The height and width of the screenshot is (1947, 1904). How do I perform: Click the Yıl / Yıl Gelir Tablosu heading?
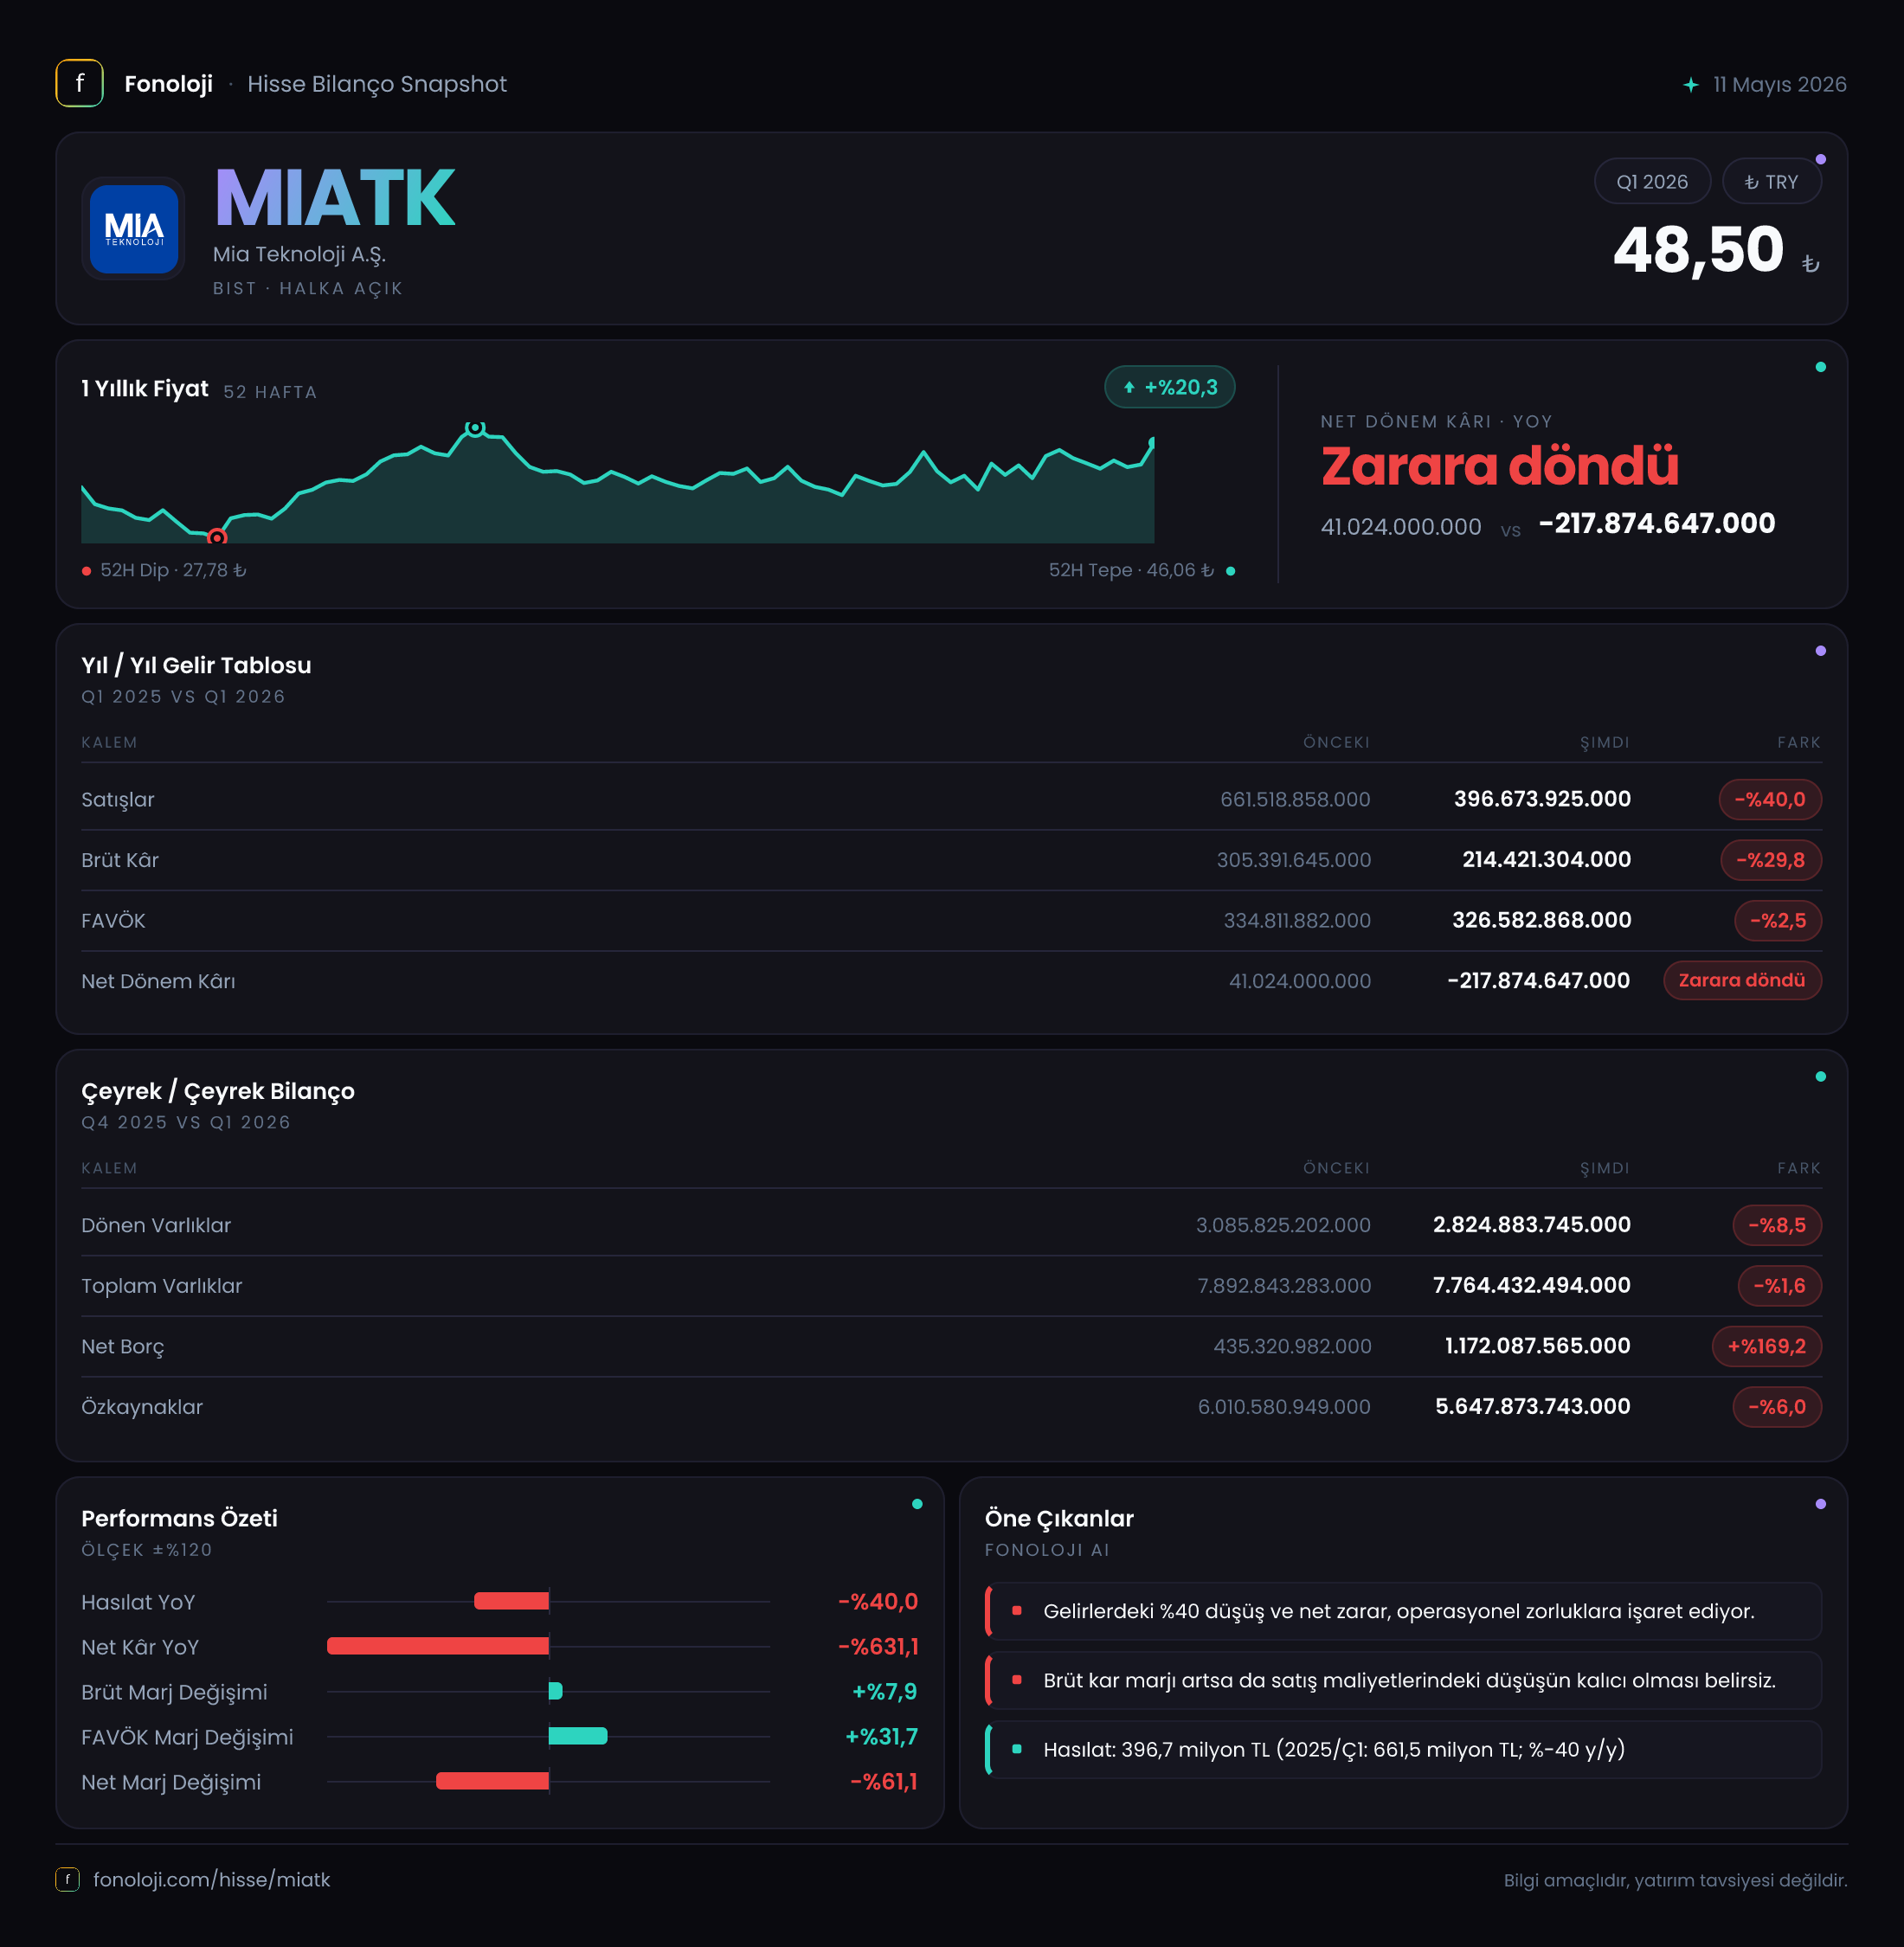pyautogui.click(x=196, y=666)
